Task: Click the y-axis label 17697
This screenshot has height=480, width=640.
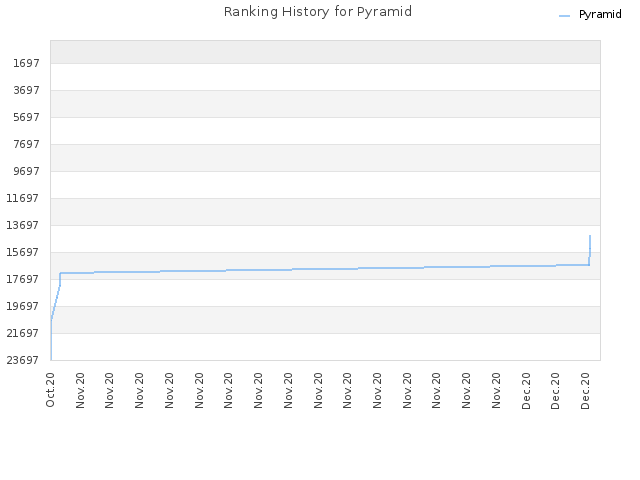Action: click(x=23, y=279)
